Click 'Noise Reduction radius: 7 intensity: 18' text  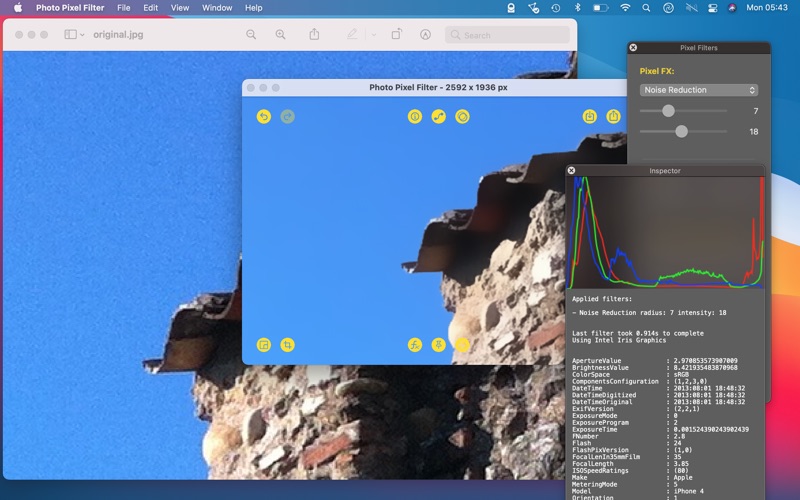tap(652, 313)
